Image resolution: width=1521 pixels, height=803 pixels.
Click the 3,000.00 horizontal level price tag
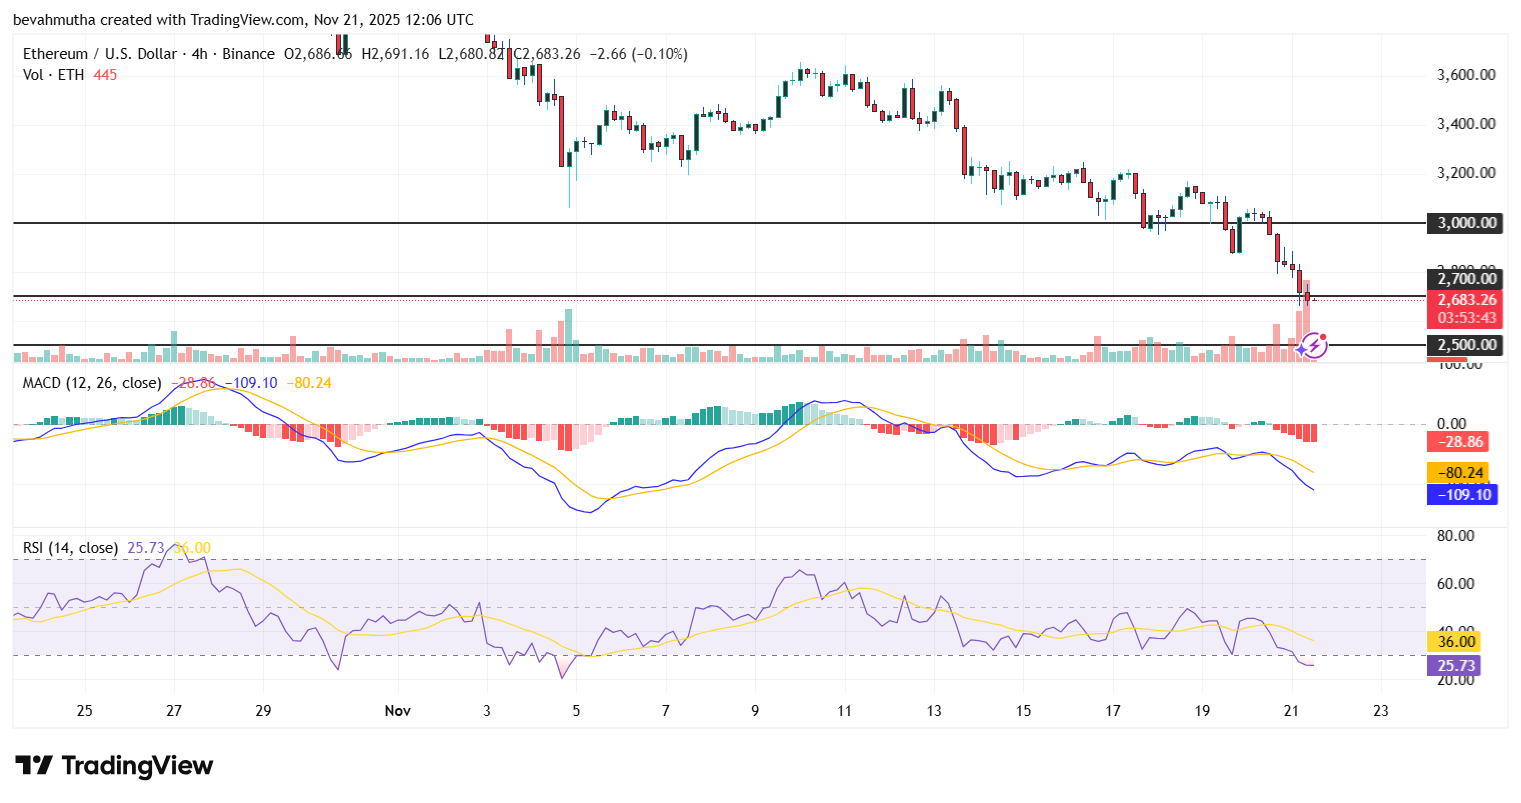tap(1464, 223)
